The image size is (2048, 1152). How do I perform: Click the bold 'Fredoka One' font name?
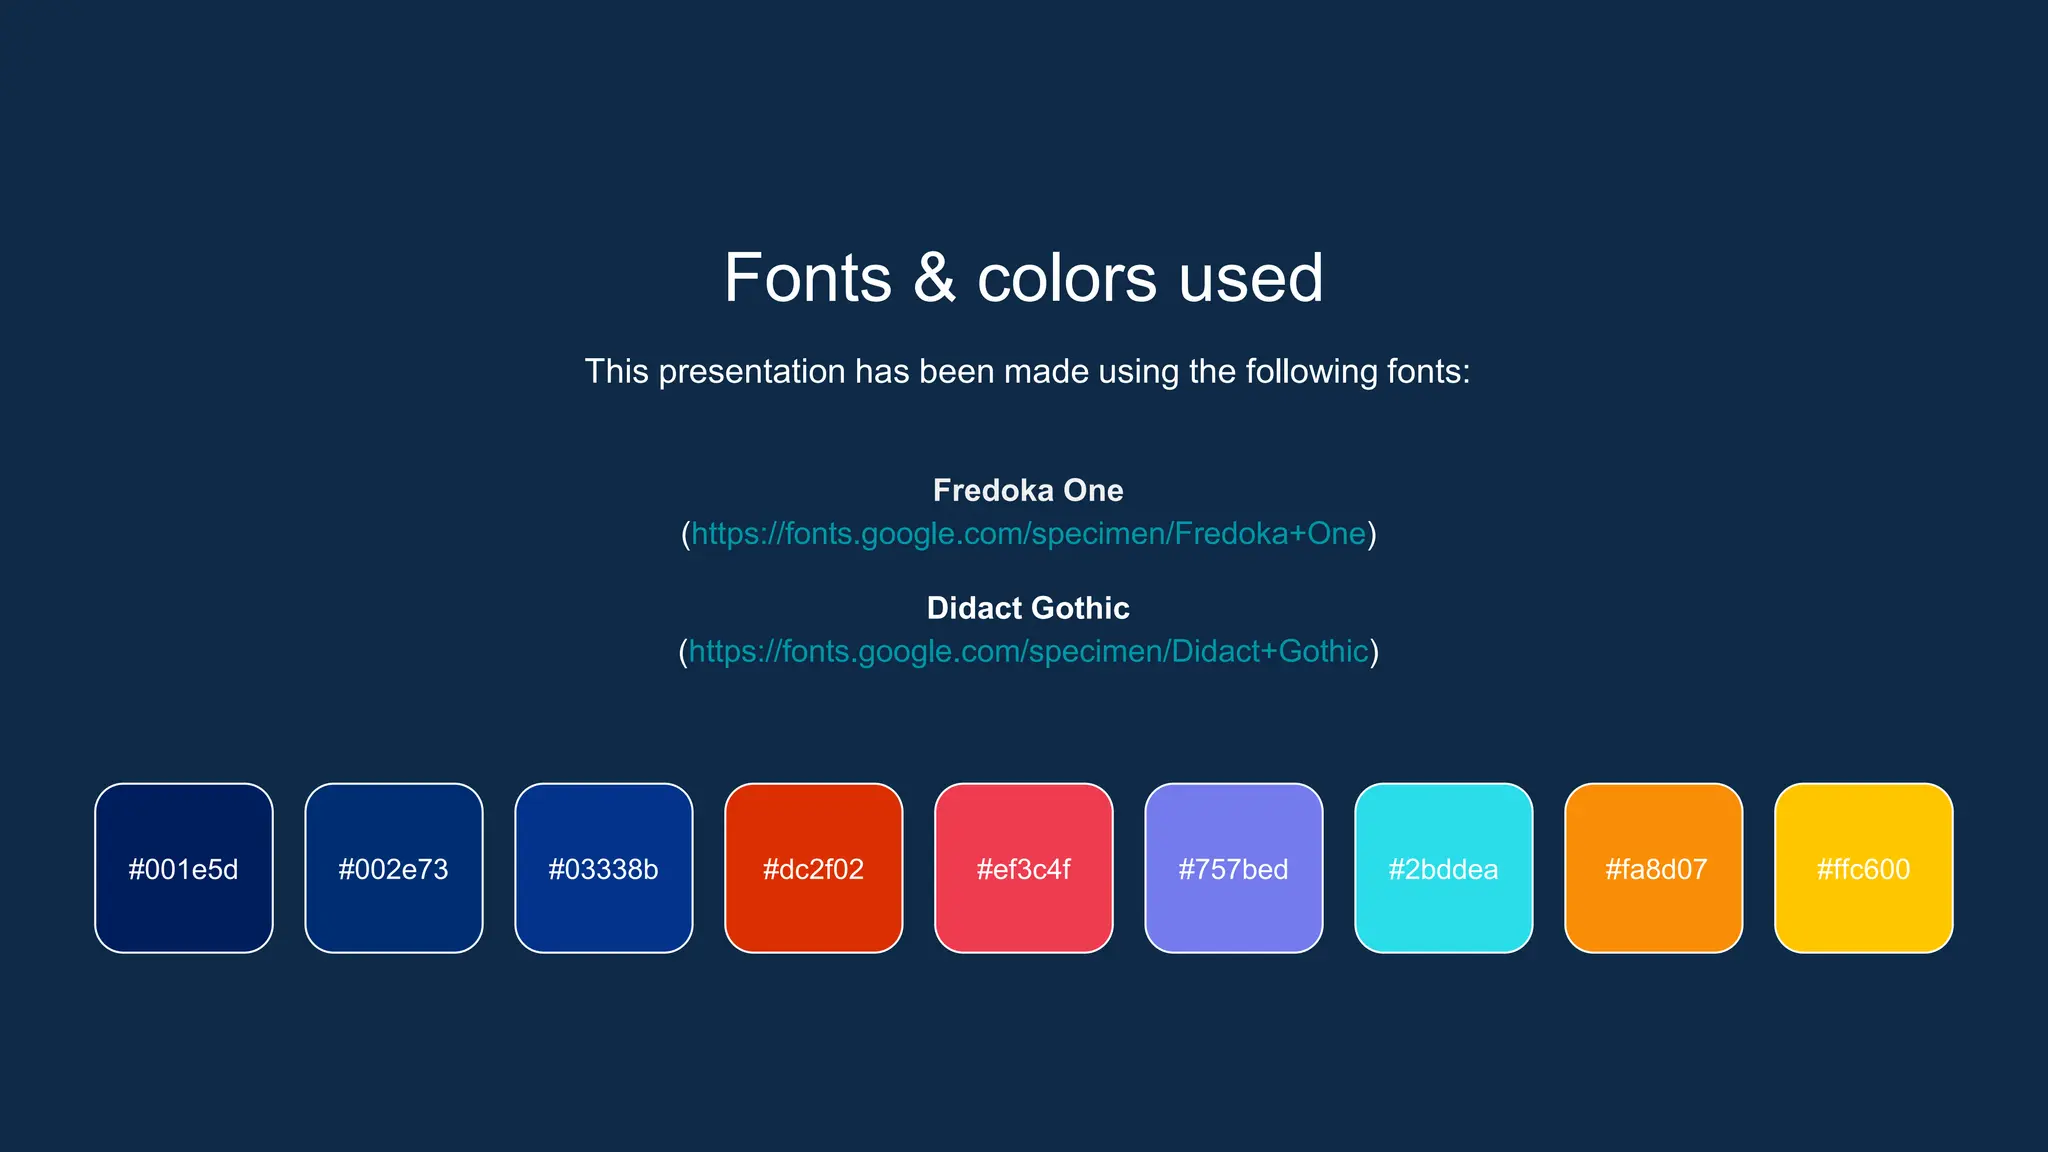click(x=1028, y=491)
